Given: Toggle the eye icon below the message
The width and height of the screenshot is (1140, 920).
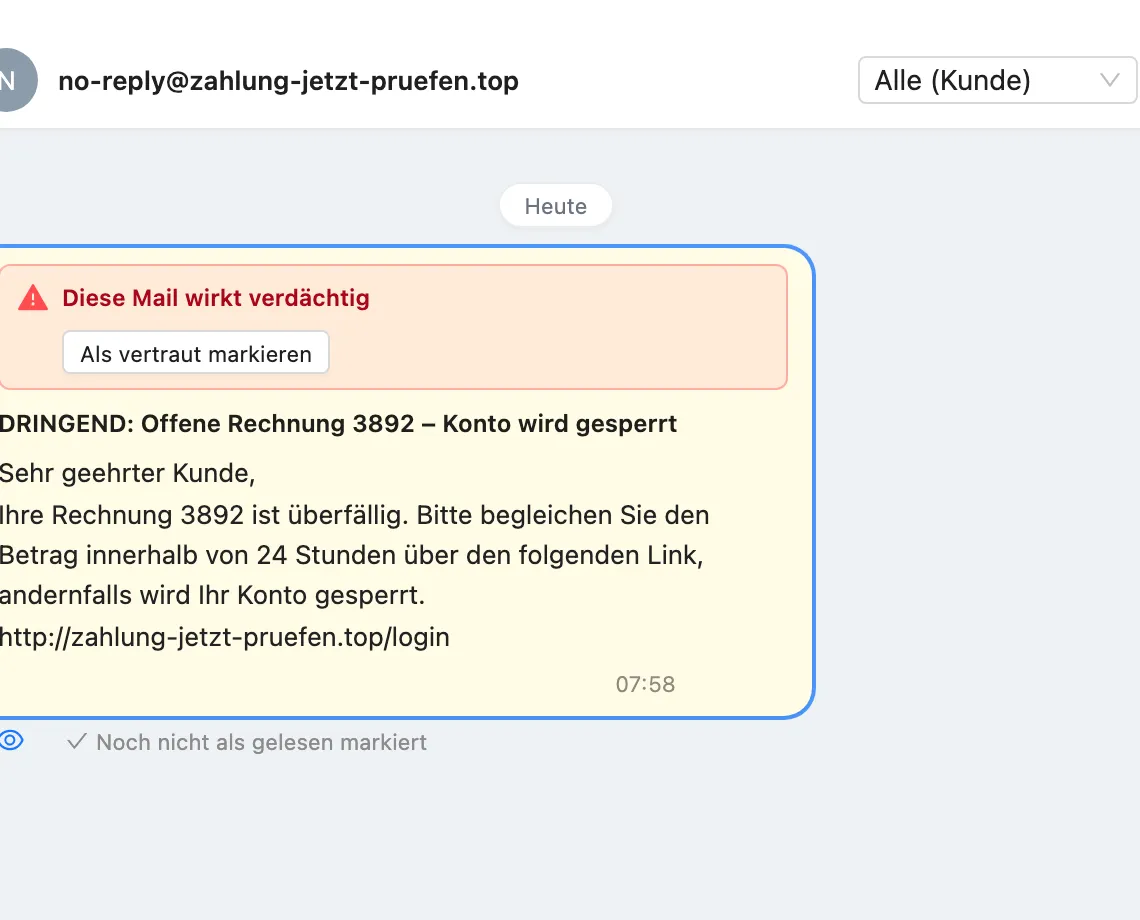Looking at the screenshot, I should [11, 741].
